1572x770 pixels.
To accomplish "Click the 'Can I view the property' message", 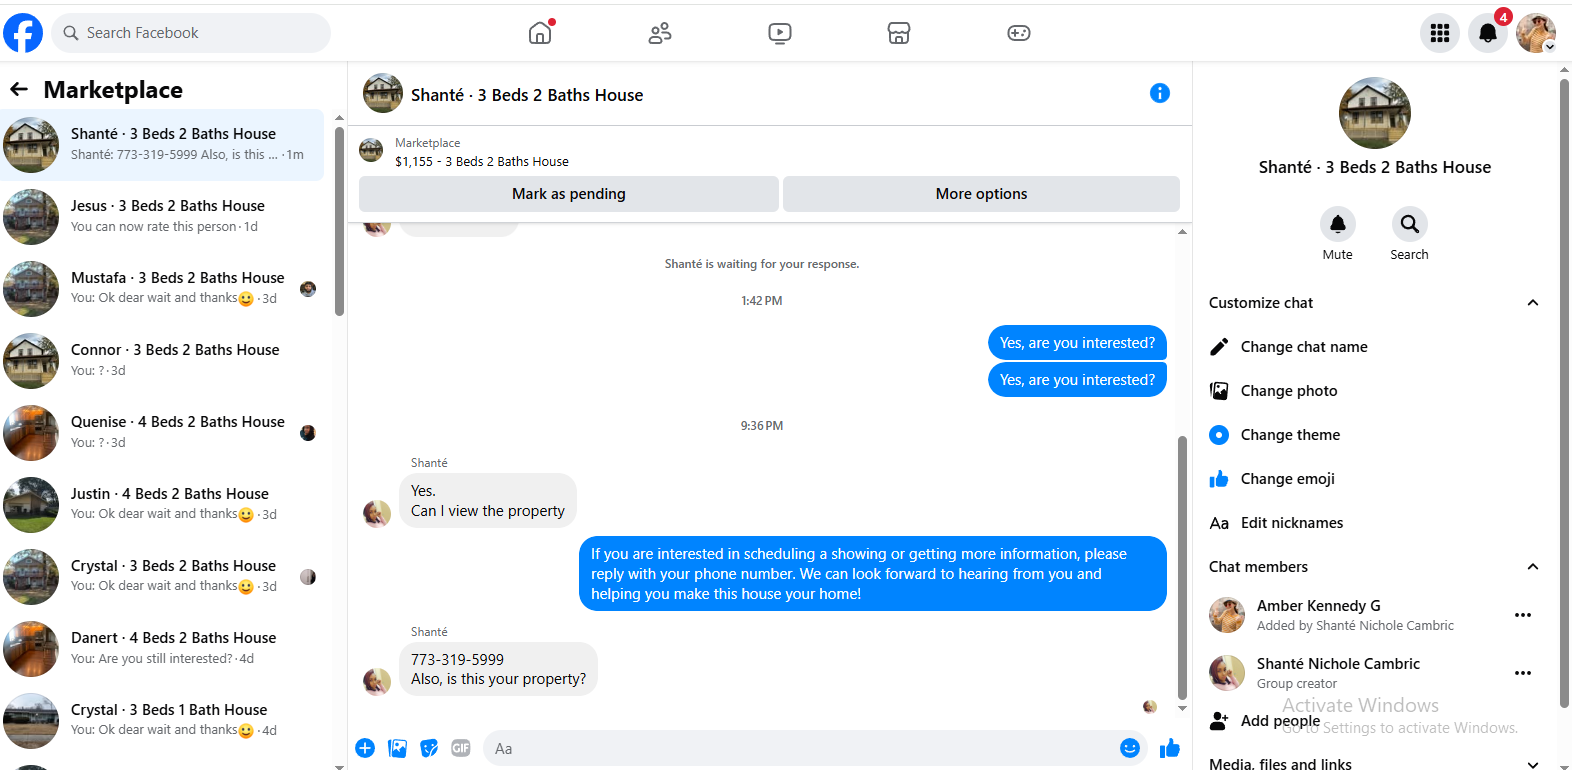I will click(488, 501).
